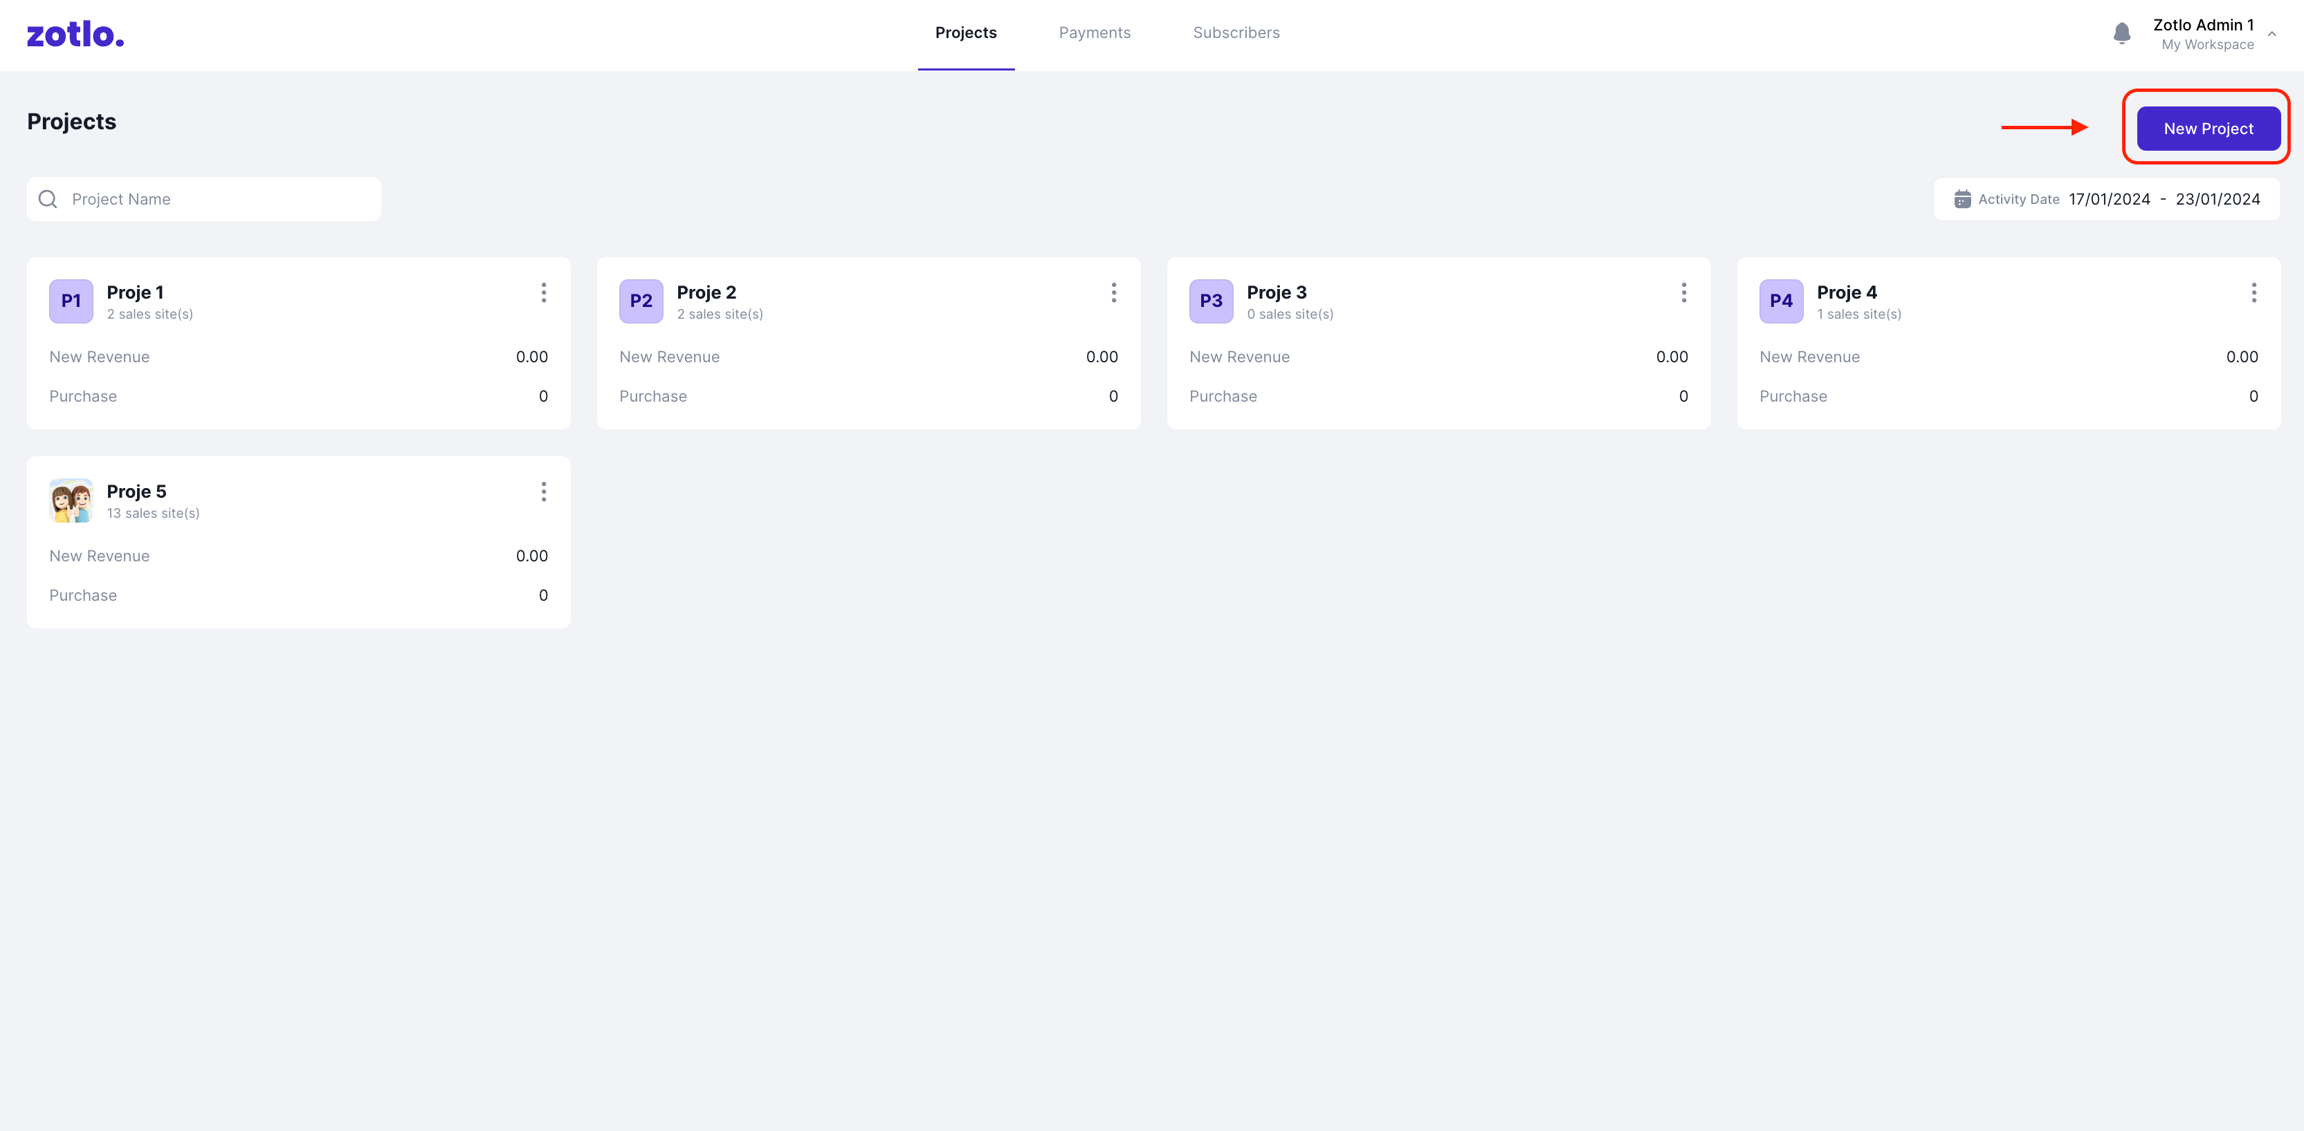The height and width of the screenshot is (1131, 2304).
Task: Open the Activity Date range picker
Action: point(2108,199)
